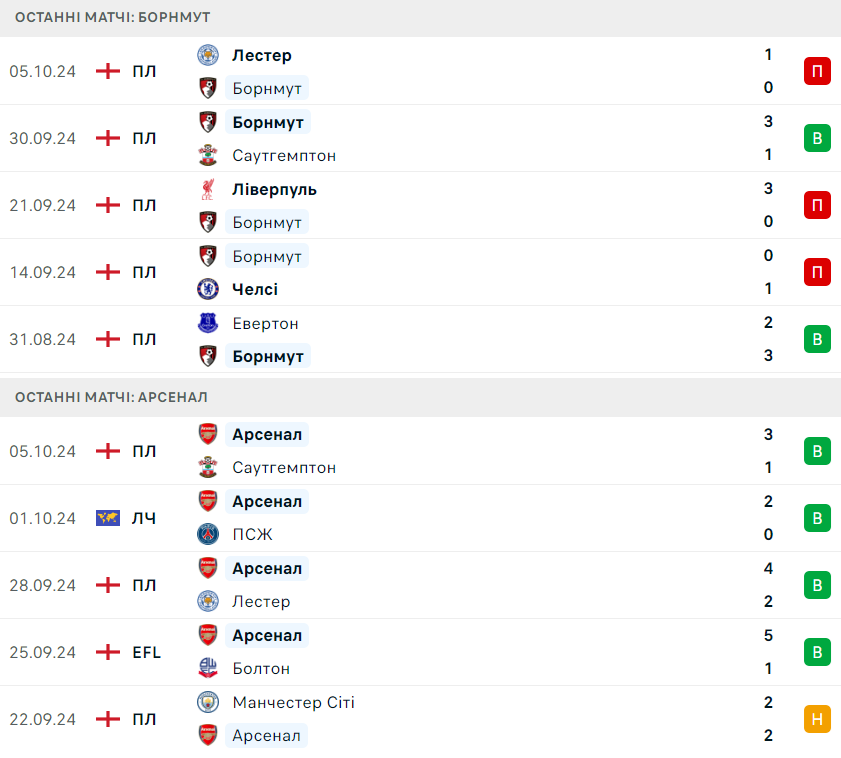Click the Champions League flag icon
This screenshot has width=841, height=758.
[x=108, y=518]
